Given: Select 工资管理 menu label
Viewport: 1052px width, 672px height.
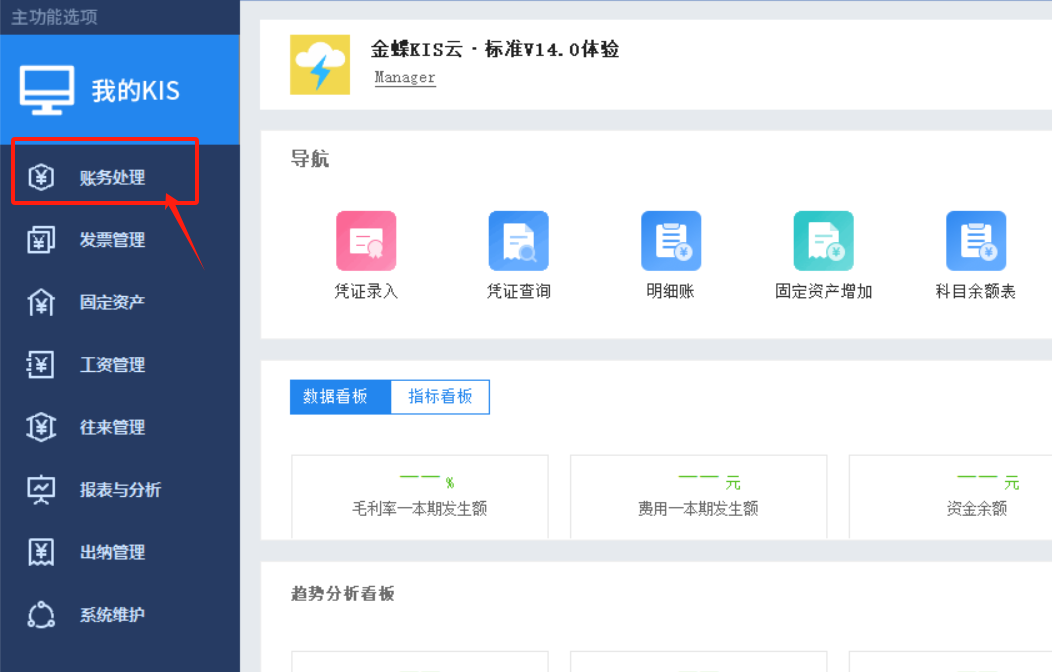Looking at the screenshot, I should [x=112, y=365].
